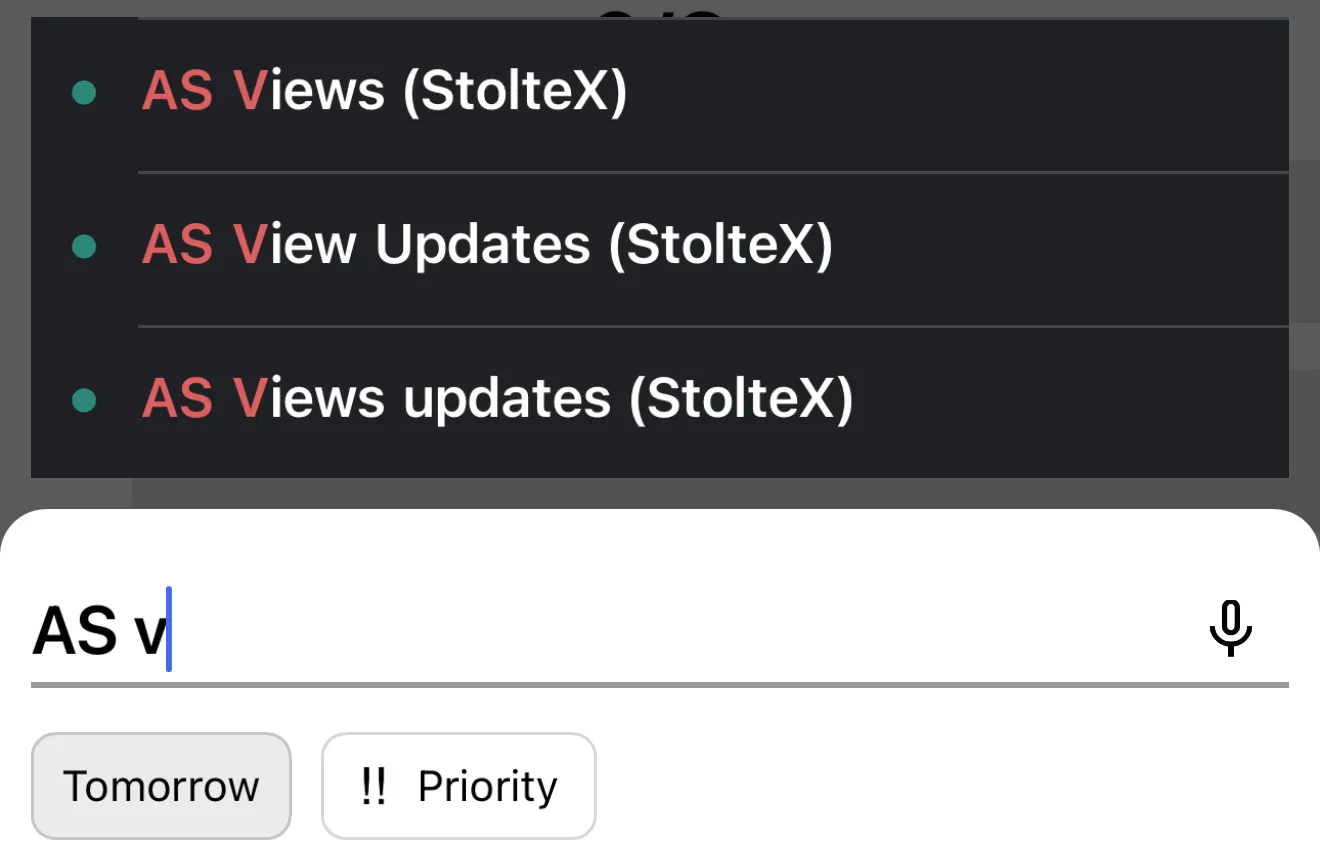This screenshot has width=1320, height=851.
Task: Click the word Updates in the middle suggestion
Action: [482, 245]
